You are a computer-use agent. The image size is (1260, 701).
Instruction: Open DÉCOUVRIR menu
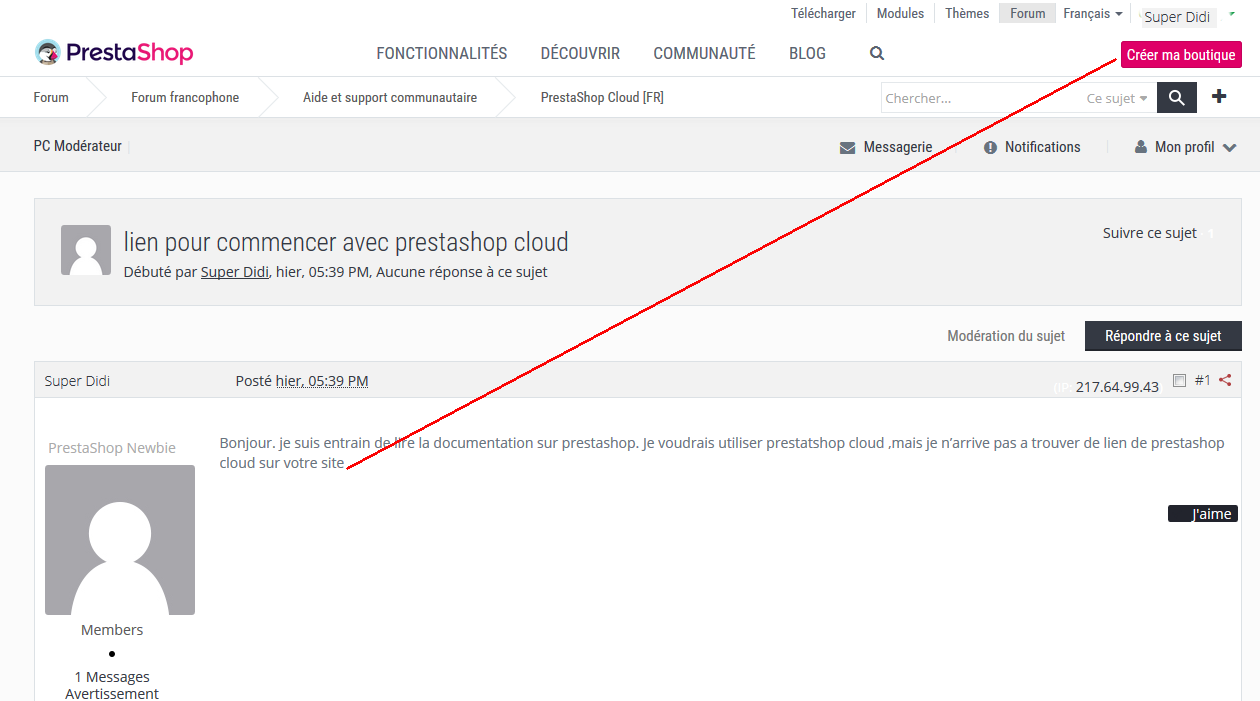coord(580,54)
